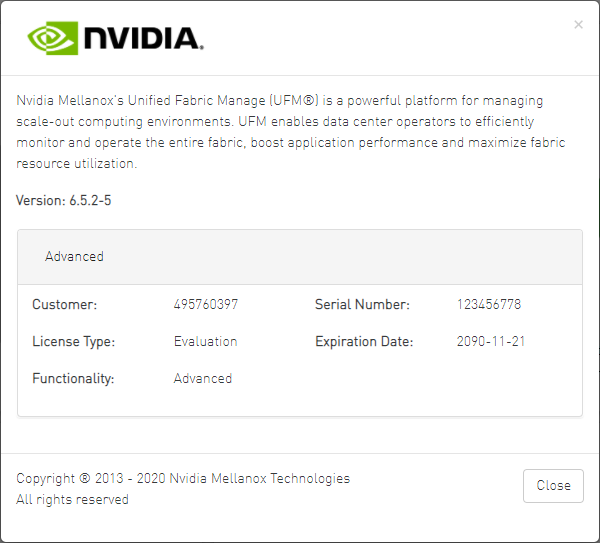This screenshot has height=543, width=600.
Task: Click the NVIDIA wordmark text
Action: point(143,38)
